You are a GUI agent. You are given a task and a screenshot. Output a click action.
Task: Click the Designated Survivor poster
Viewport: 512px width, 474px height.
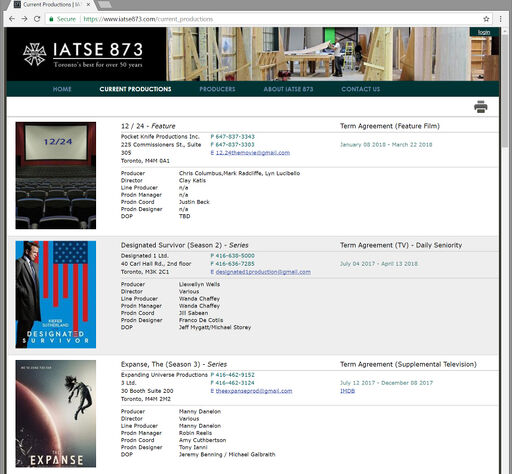(x=56, y=294)
